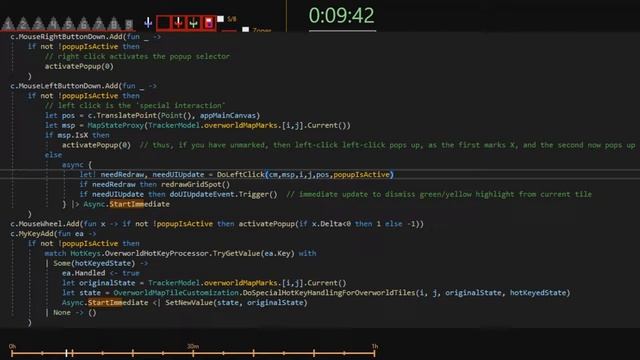Click the green sword item box
Image resolution: width=640 pixels, height=360 pixels.
[x=193, y=23]
